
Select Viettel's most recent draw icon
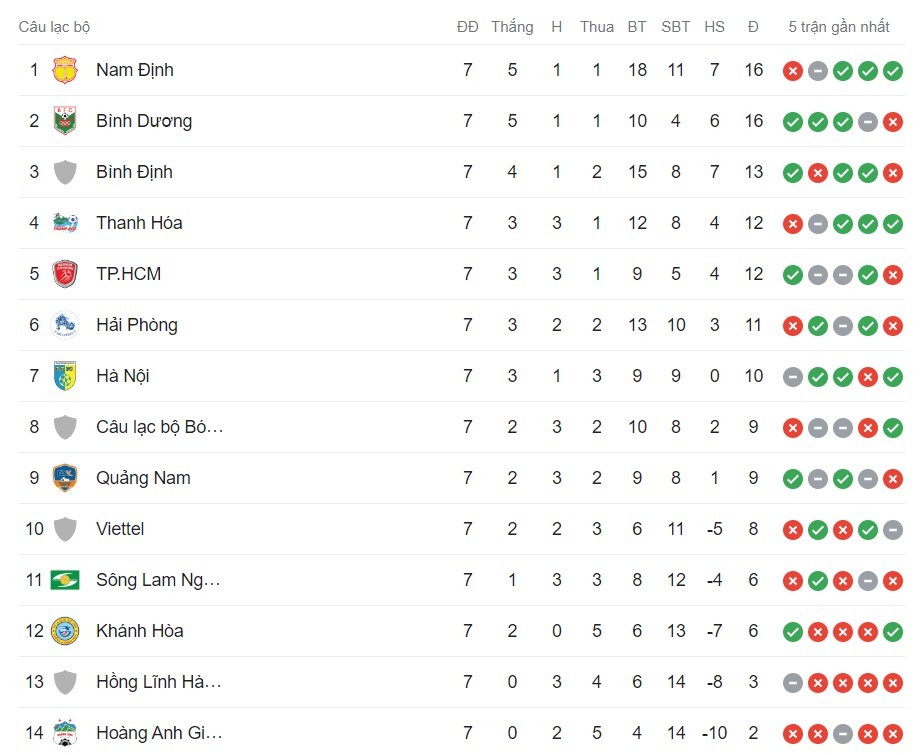(893, 529)
